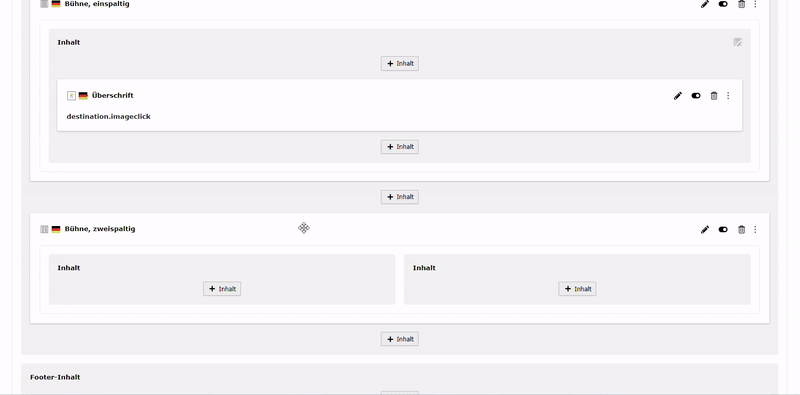Image resolution: width=800 pixels, height=395 pixels.
Task: Click pencil icon for Bühne, einspaltig
Action: click(705, 4)
